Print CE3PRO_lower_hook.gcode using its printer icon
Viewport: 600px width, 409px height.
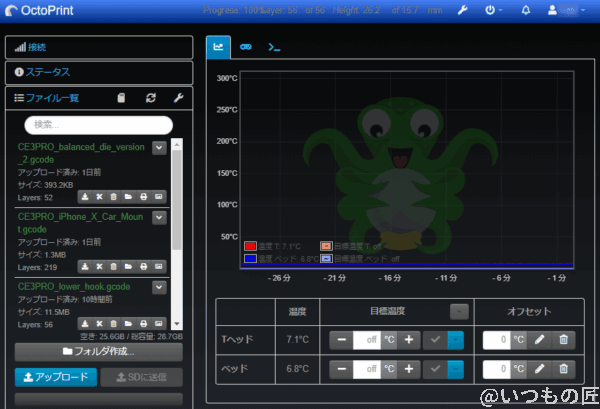144,324
